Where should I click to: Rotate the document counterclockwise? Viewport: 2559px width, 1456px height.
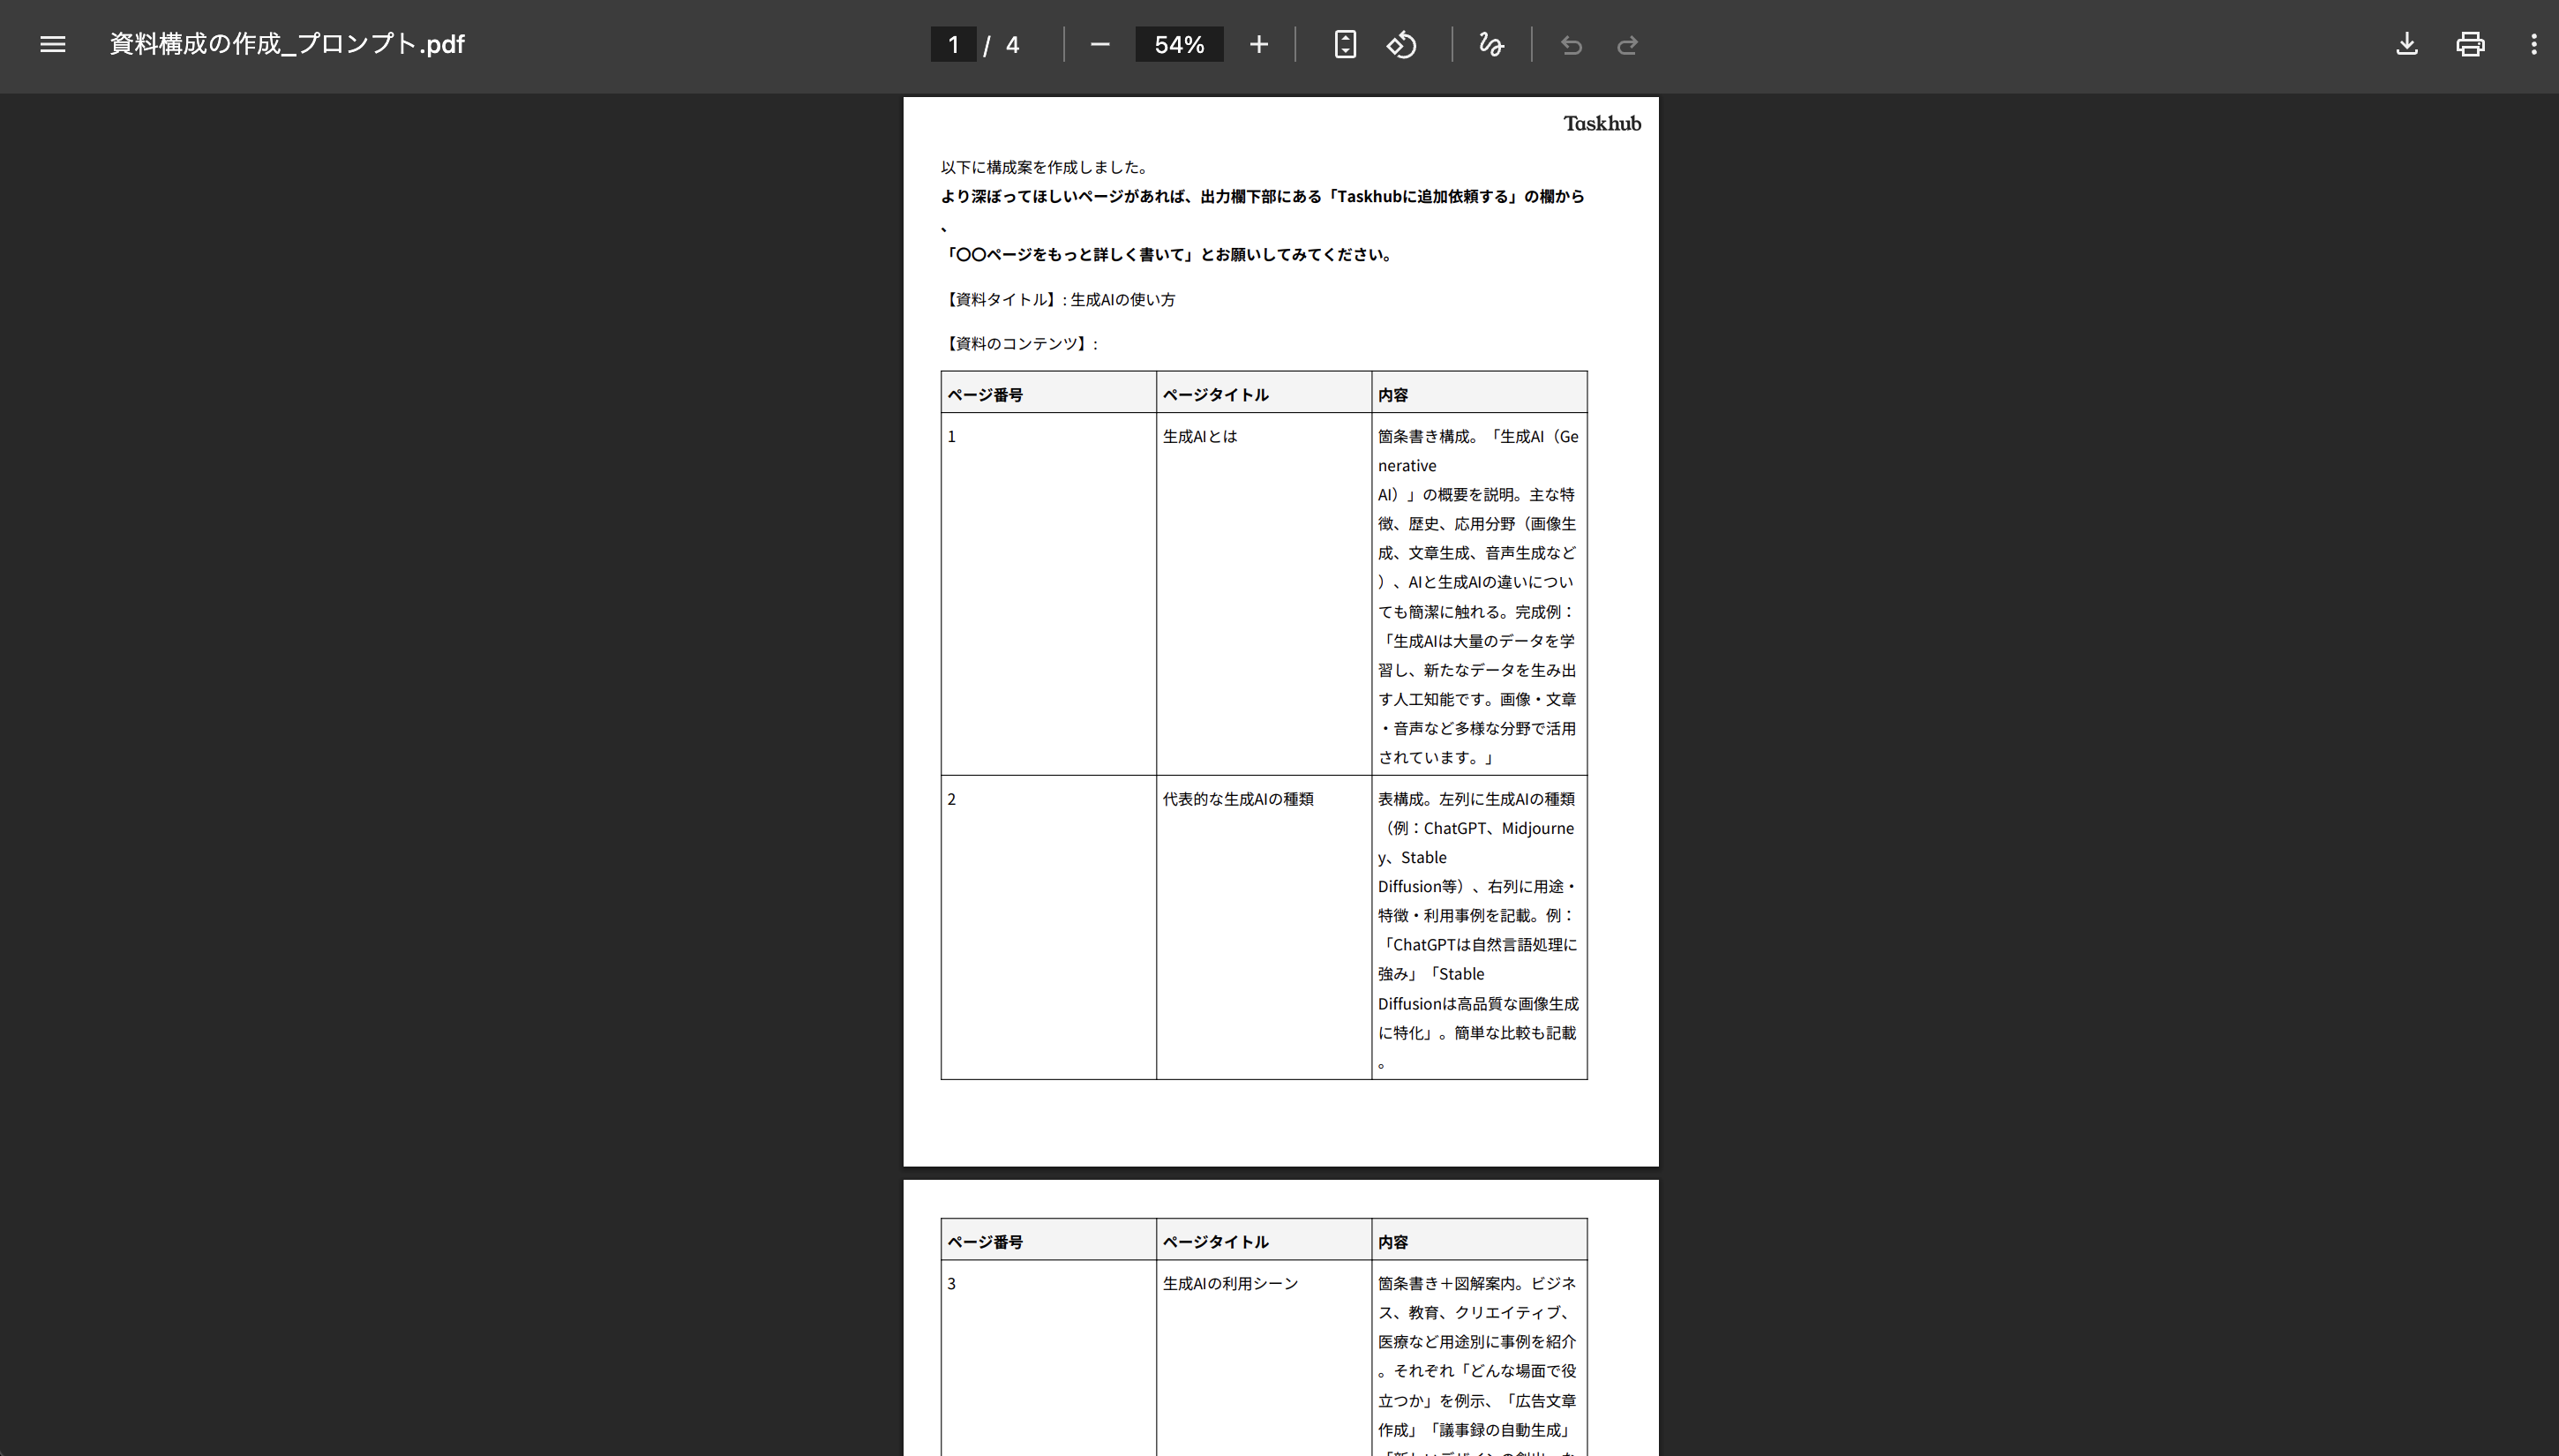click(1401, 44)
